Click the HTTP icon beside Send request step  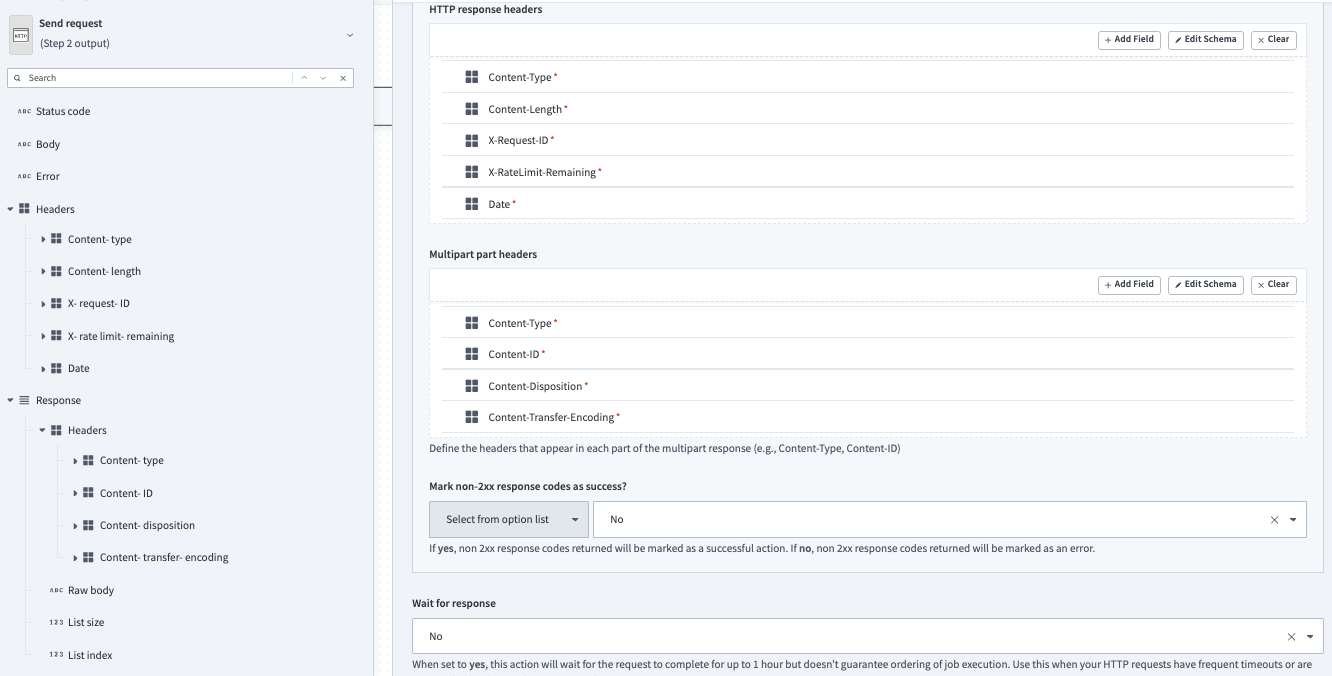pyautogui.click(x=20, y=33)
